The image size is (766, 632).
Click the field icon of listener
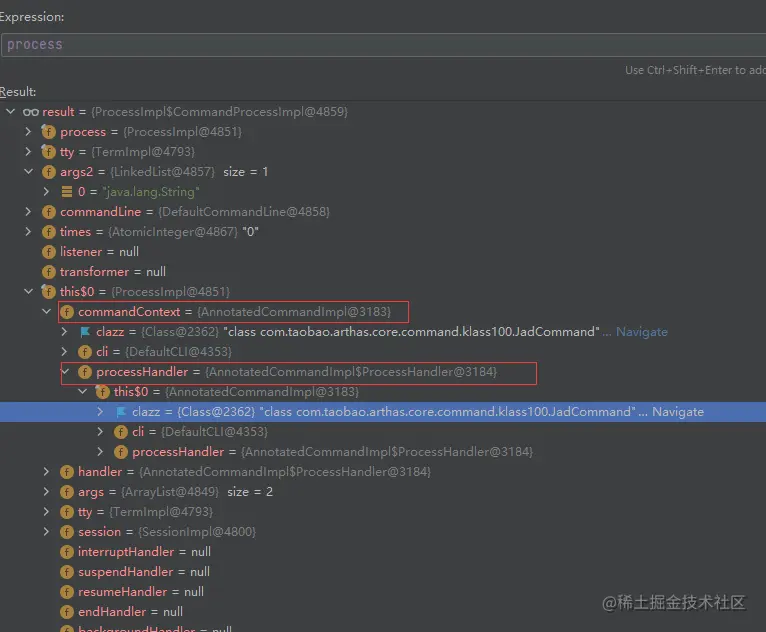click(48, 252)
